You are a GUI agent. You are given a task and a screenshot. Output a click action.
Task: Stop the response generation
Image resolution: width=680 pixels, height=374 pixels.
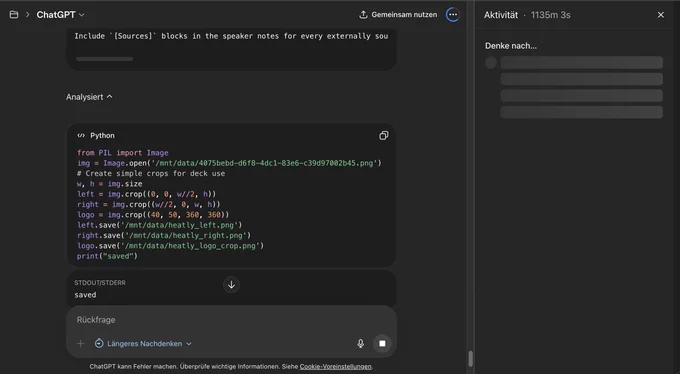pyautogui.click(x=382, y=344)
